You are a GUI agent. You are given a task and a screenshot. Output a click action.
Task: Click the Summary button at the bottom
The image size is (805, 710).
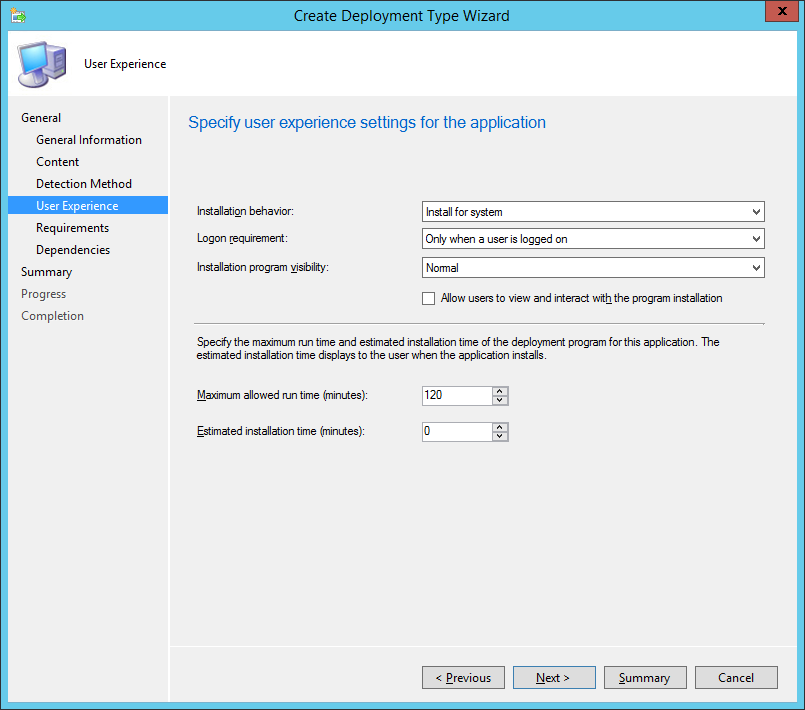pyautogui.click(x=645, y=678)
